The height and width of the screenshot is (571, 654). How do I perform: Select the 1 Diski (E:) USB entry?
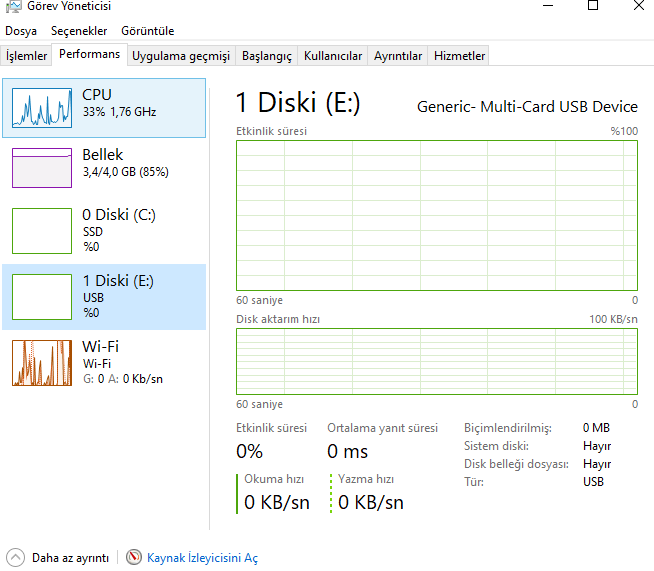click(104, 296)
